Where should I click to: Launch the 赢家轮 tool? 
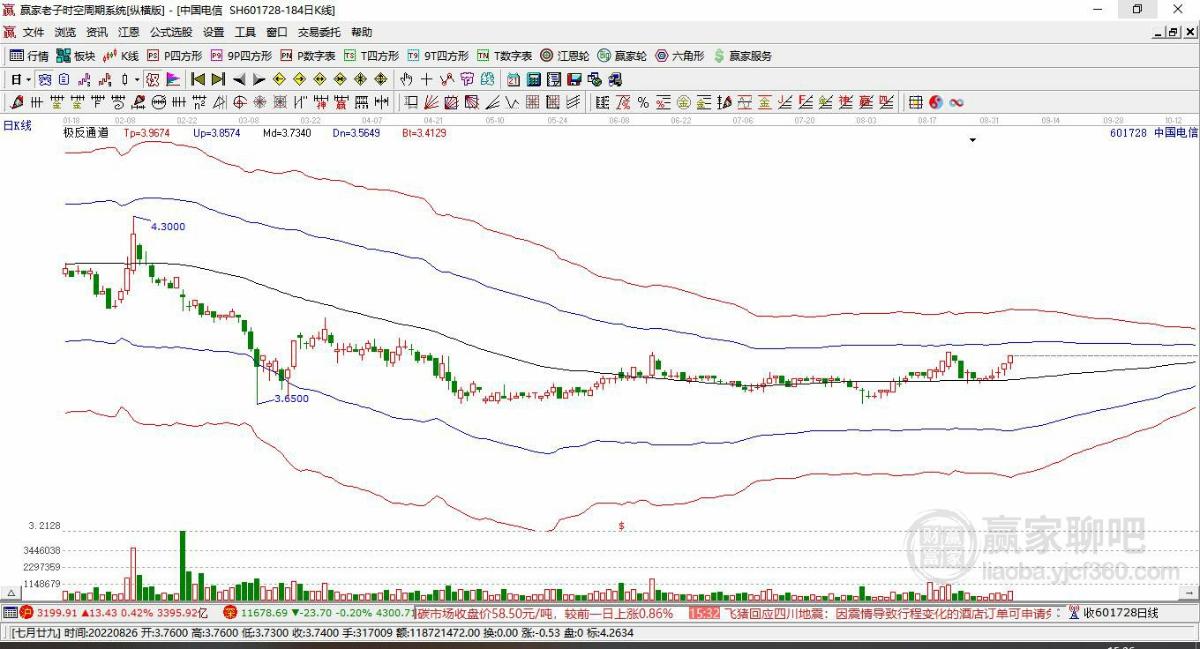tap(623, 56)
